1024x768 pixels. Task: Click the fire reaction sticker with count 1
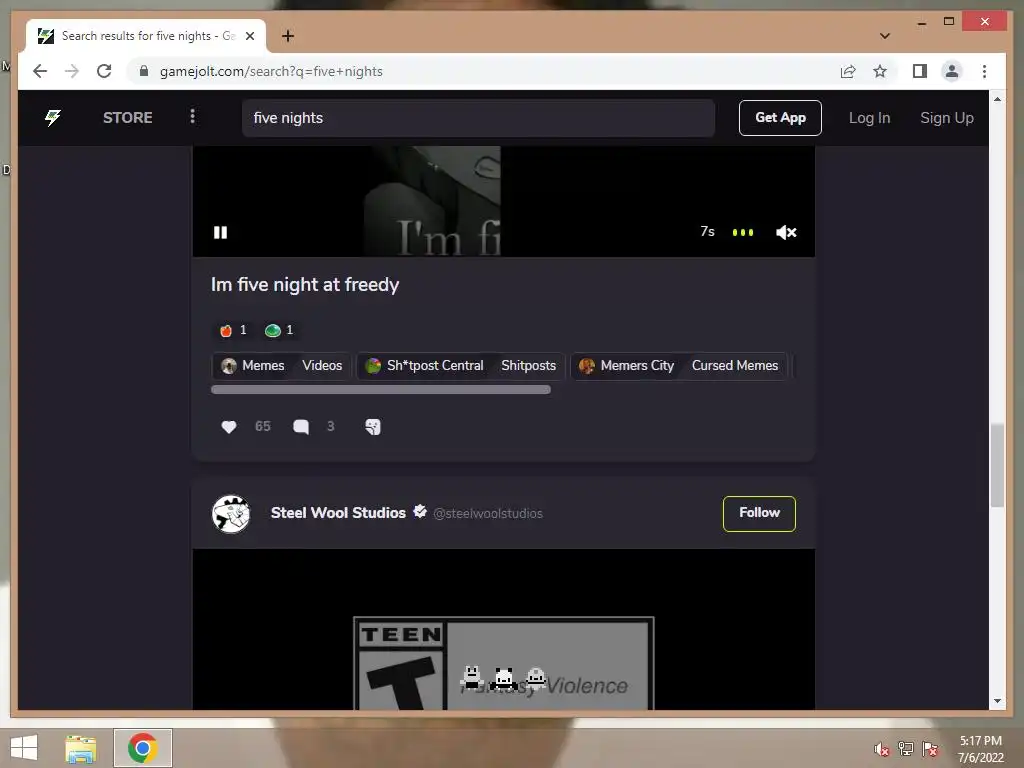(x=233, y=330)
